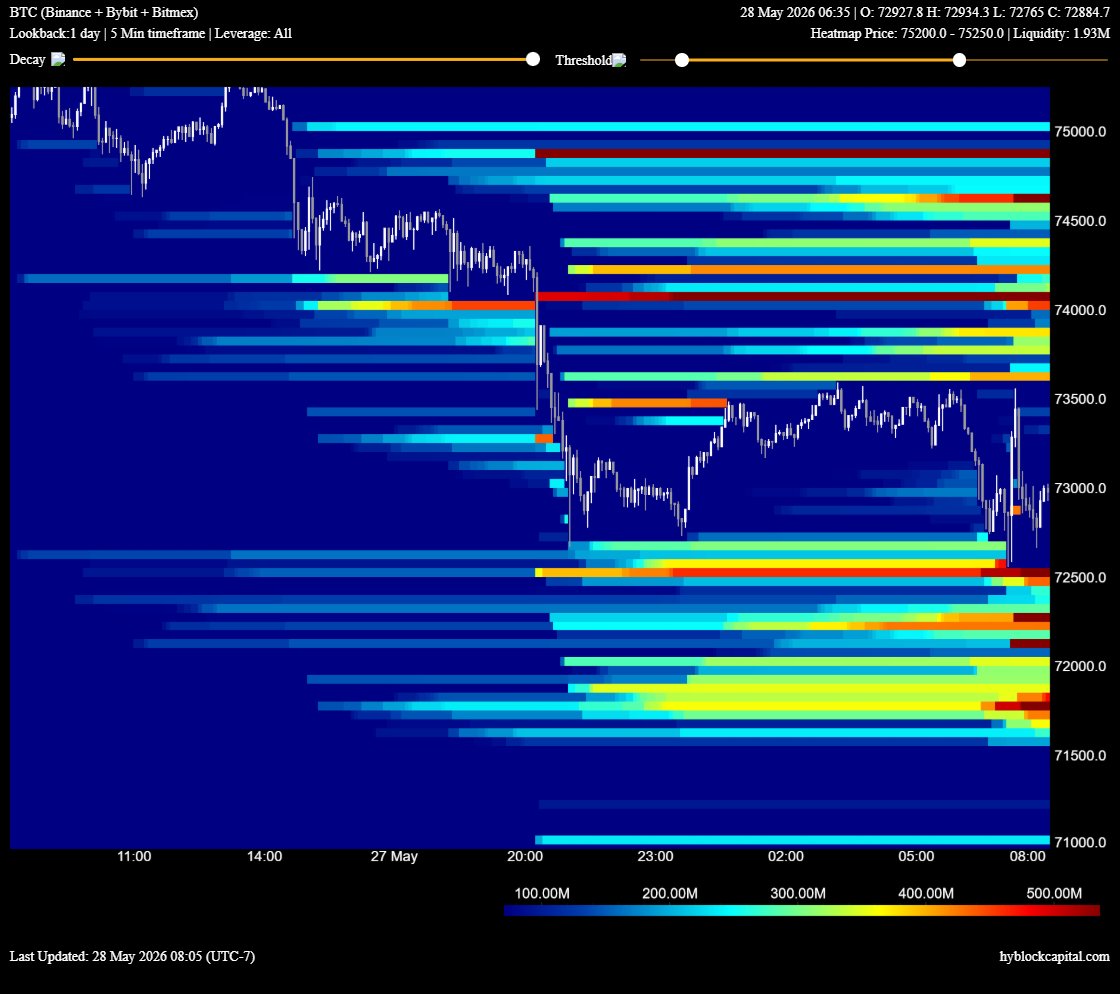Click the 72500.0 price axis label
This screenshot has height=994, width=1120.
click(1080, 577)
